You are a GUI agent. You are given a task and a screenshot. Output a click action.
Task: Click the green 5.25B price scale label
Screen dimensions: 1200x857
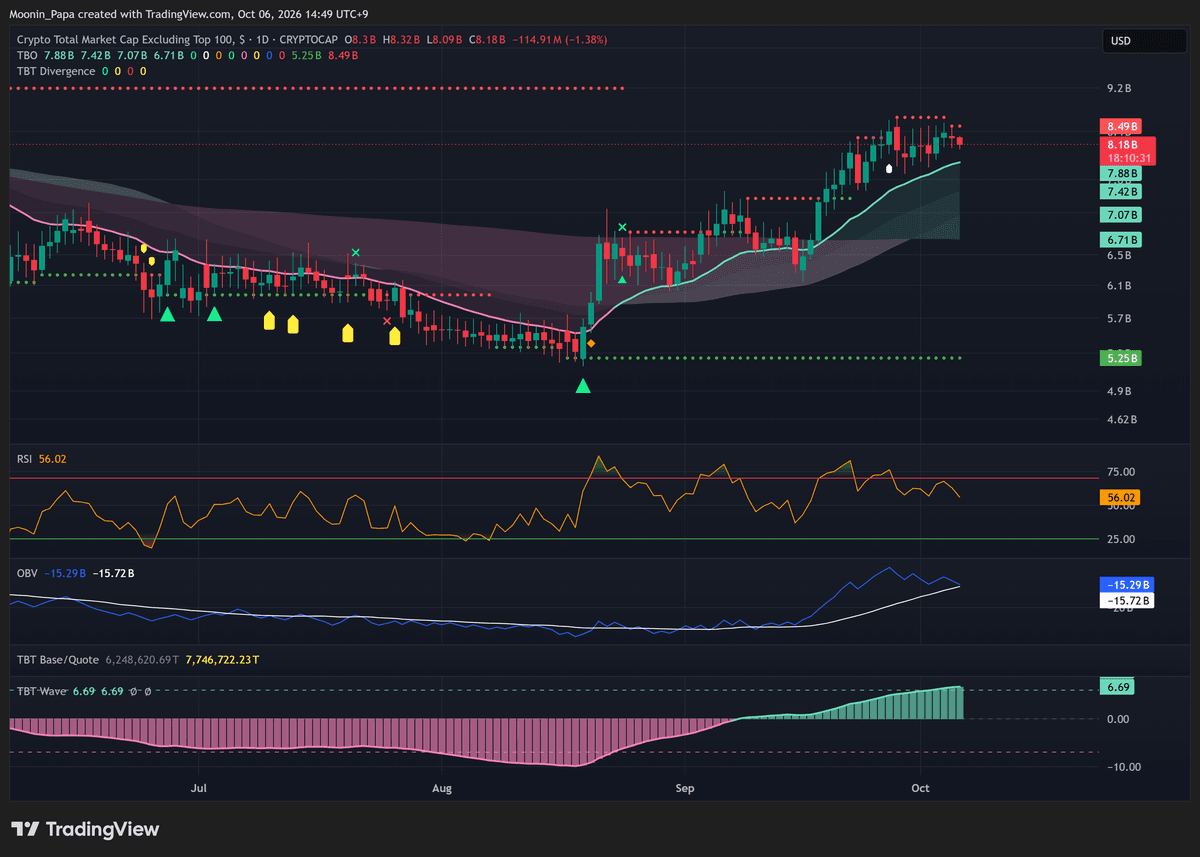tap(1123, 358)
